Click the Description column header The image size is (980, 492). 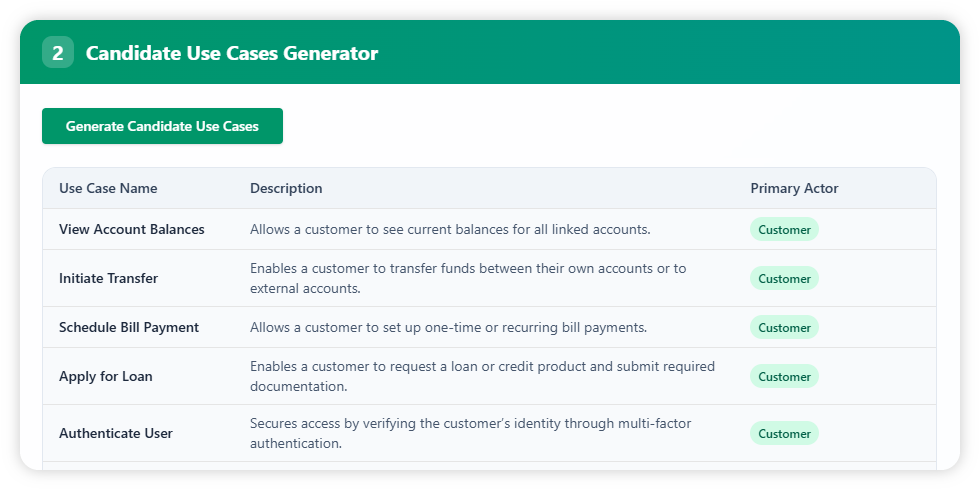286,188
